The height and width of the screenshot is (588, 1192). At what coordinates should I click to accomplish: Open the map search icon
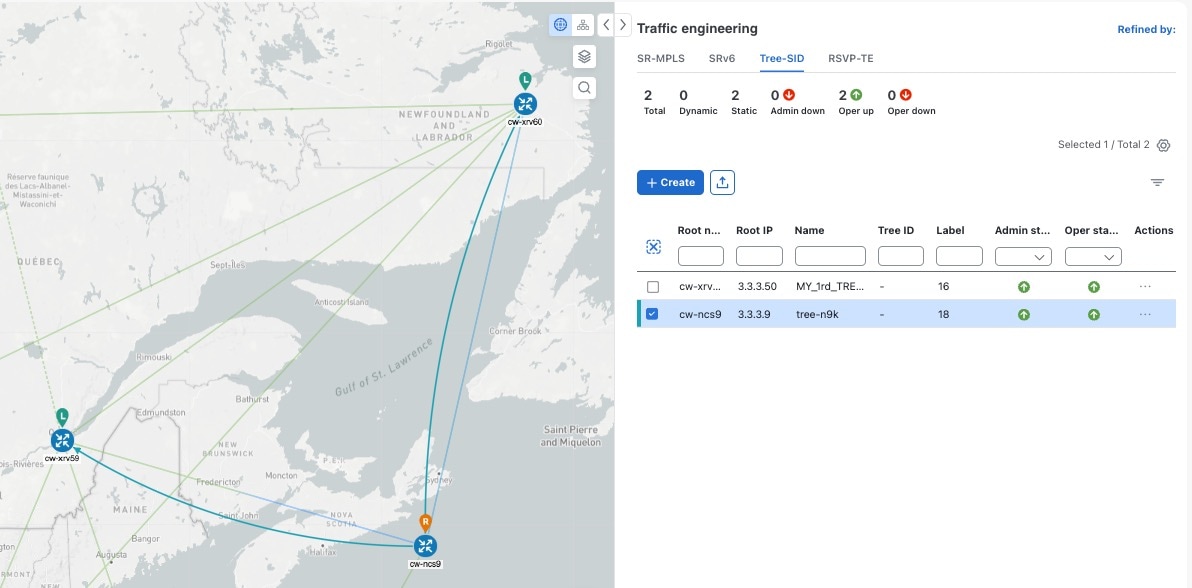584,88
